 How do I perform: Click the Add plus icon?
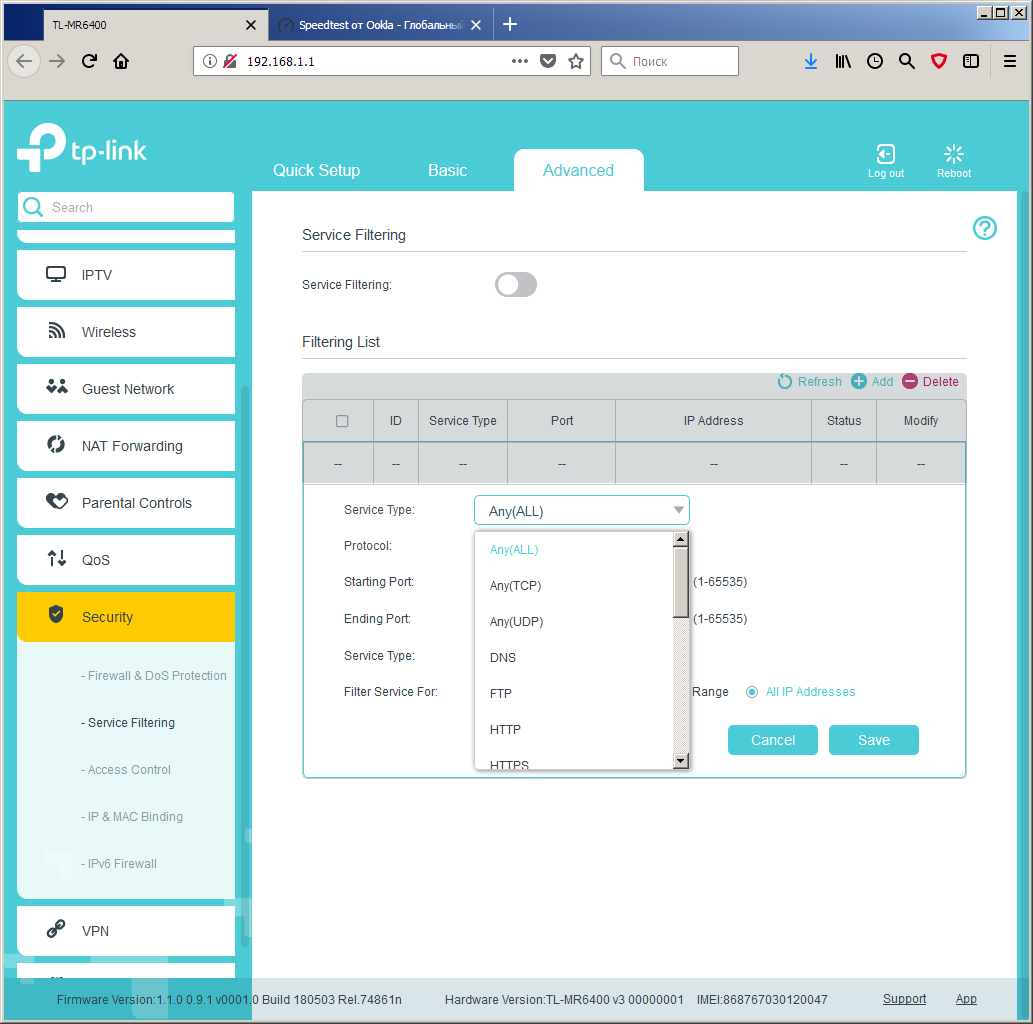(x=858, y=382)
